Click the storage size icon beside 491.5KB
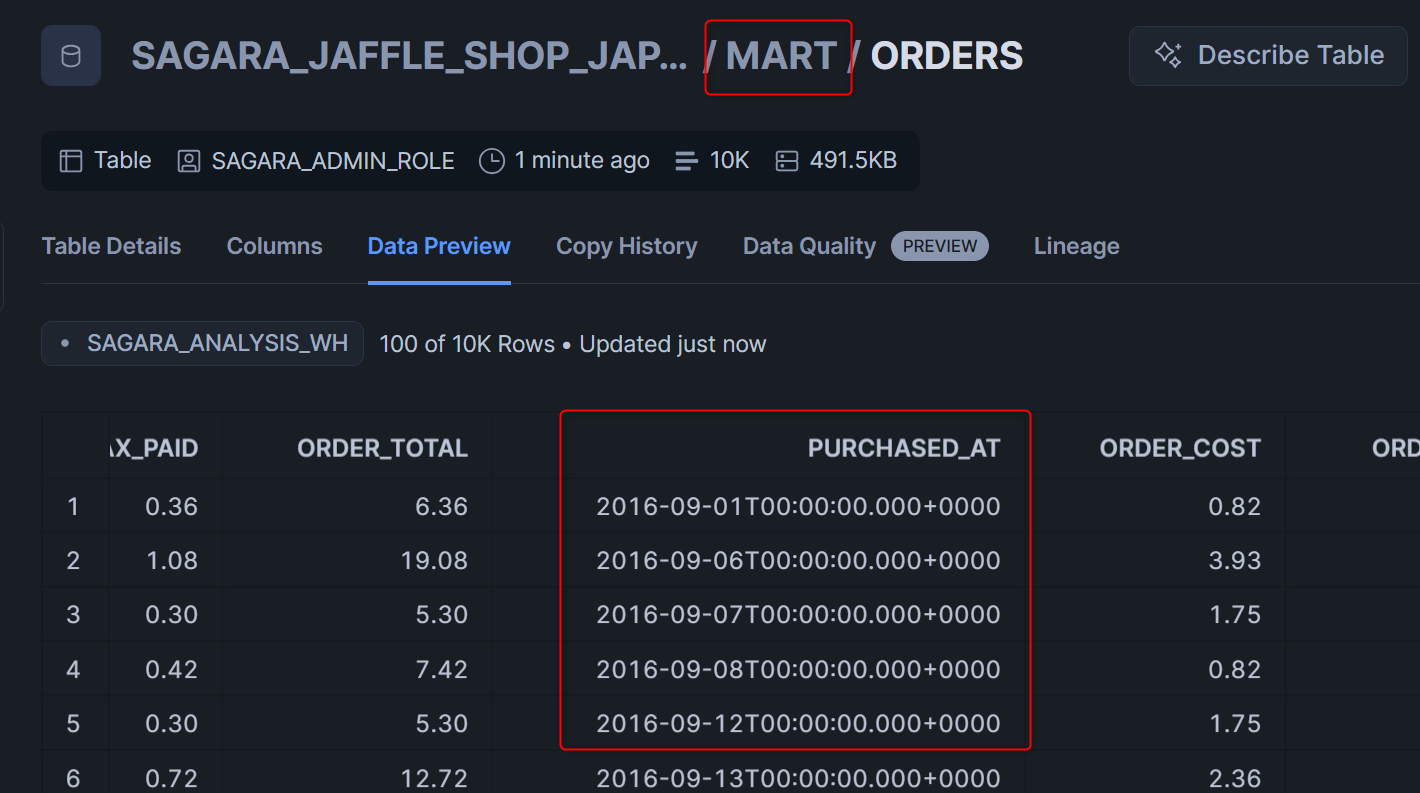1420x793 pixels. [787, 161]
